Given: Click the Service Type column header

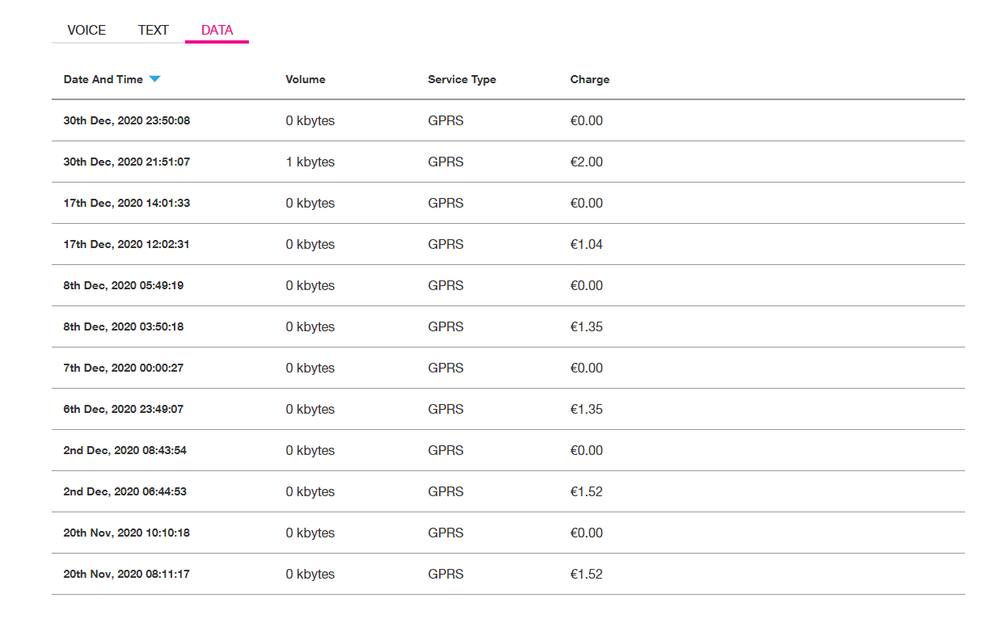Looking at the screenshot, I should [461, 79].
